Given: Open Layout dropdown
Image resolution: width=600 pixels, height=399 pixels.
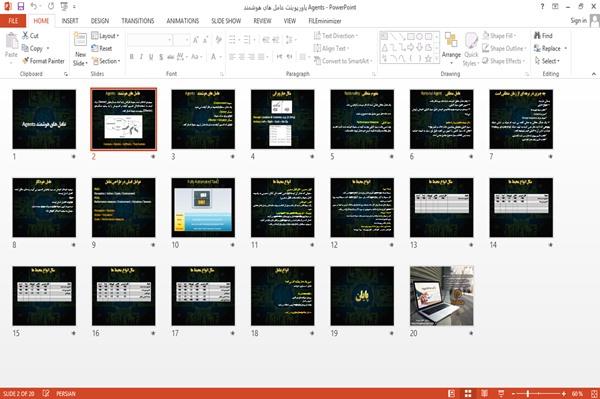Looking at the screenshot, I should click(x=105, y=36).
